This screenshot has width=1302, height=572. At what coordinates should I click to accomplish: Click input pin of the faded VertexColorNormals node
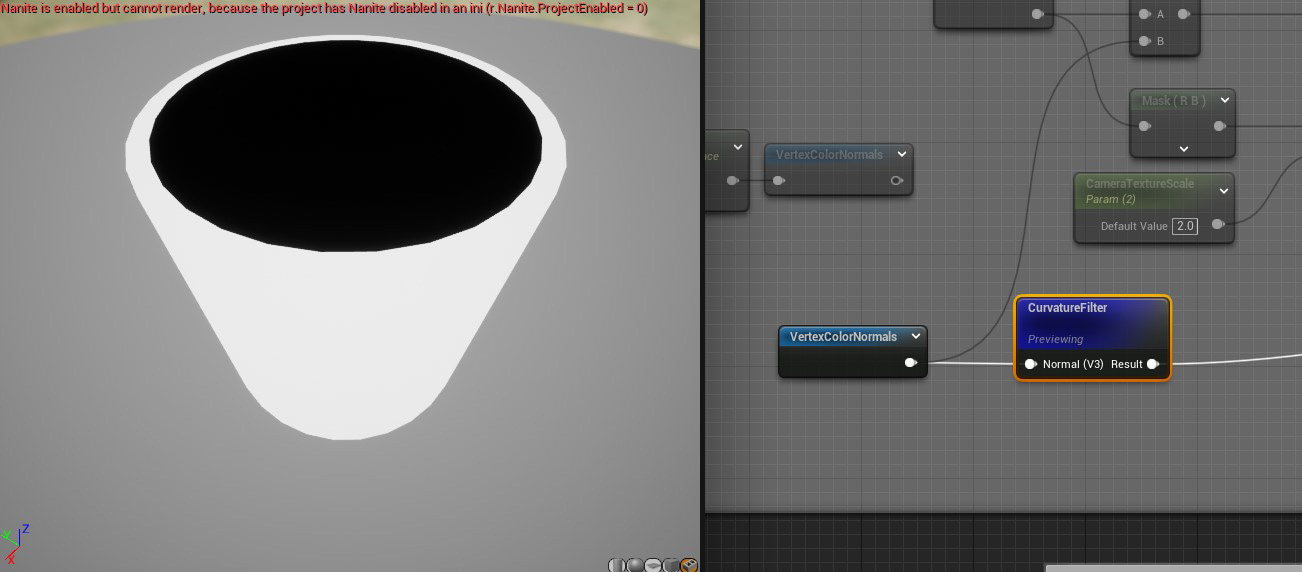779,181
